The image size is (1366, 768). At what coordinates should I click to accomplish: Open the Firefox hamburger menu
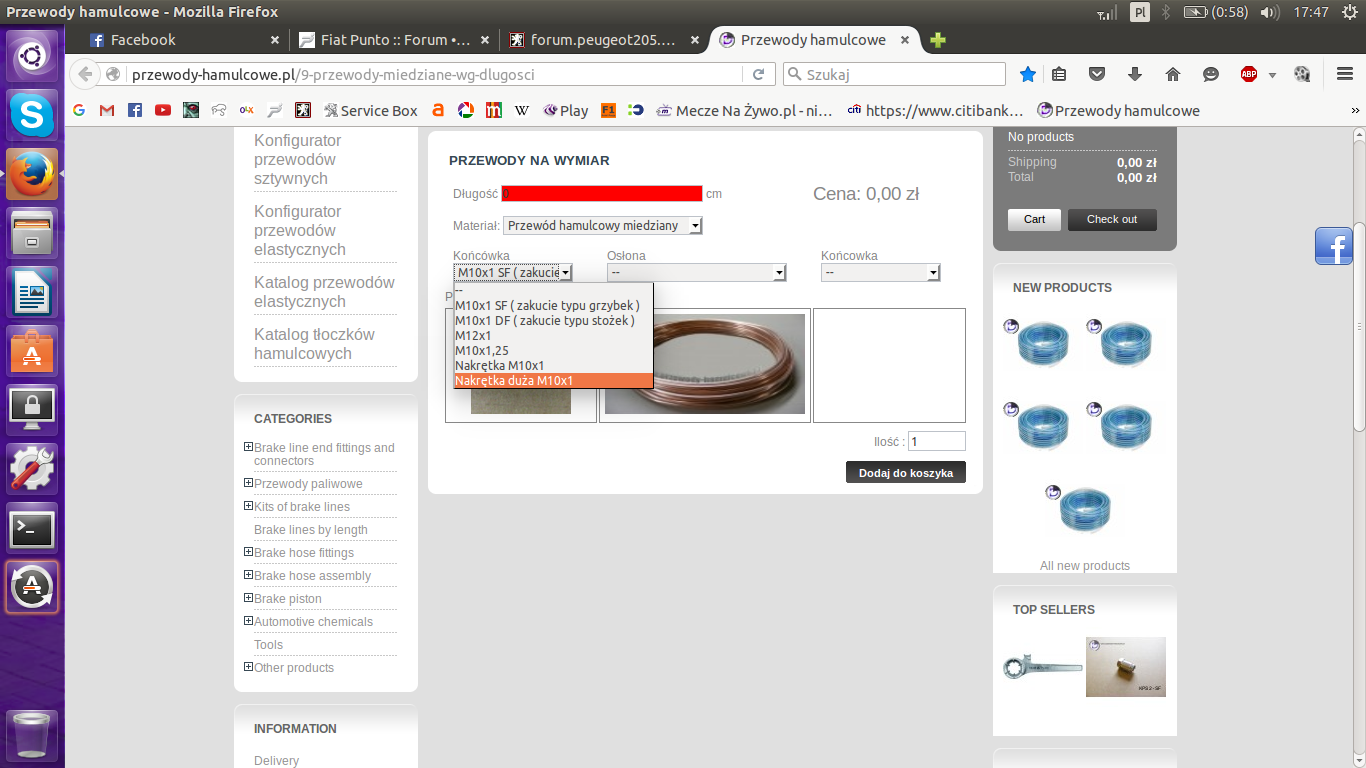pos(1345,74)
